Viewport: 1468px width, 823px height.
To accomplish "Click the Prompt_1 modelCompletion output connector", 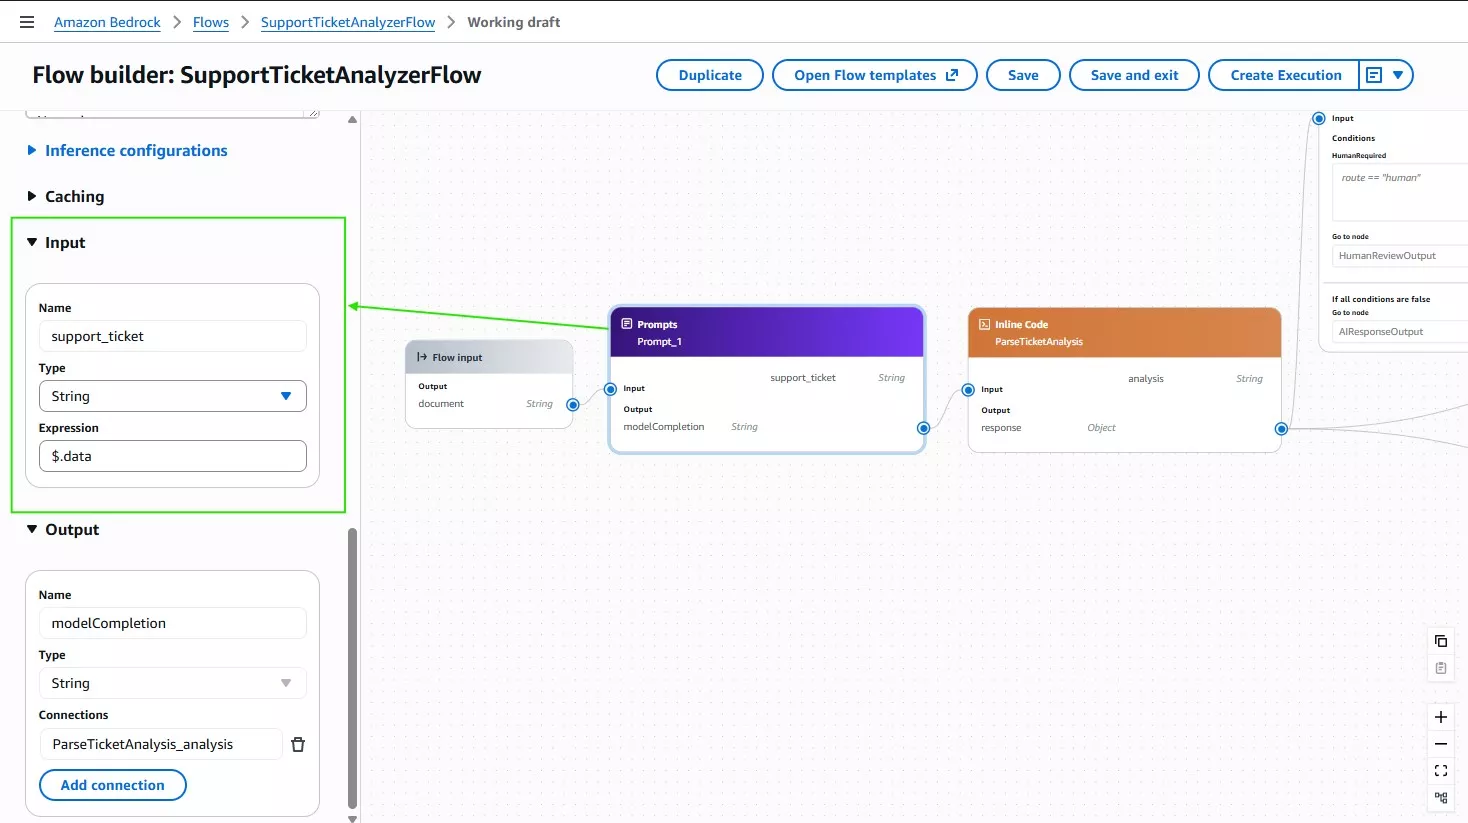I will [924, 428].
